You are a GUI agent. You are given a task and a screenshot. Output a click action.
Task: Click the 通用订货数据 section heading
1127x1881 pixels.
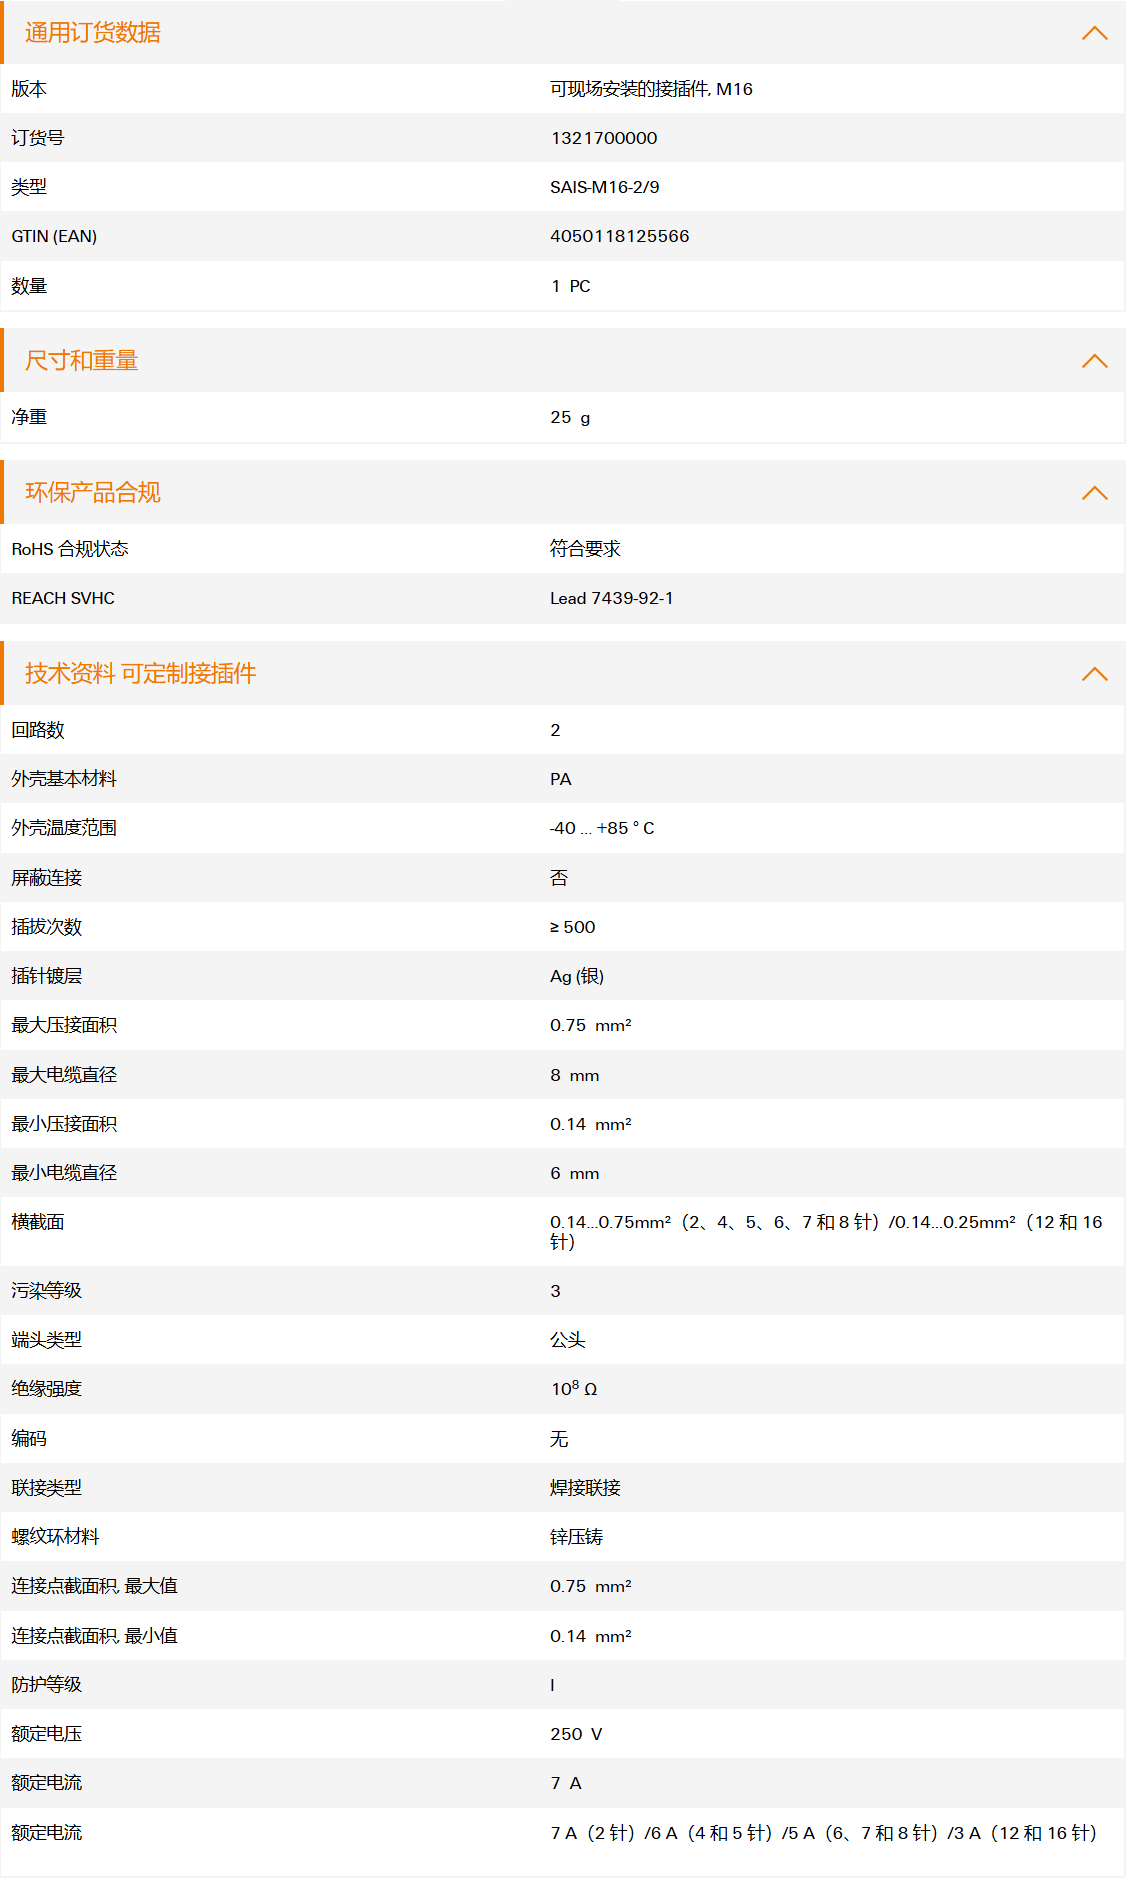pyautogui.click(x=93, y=33)
